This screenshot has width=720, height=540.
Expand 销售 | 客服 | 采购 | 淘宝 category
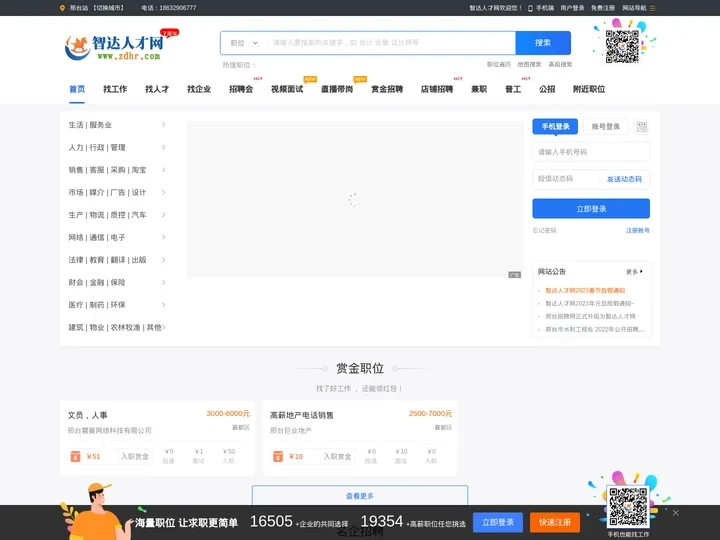tap(117, 170)
